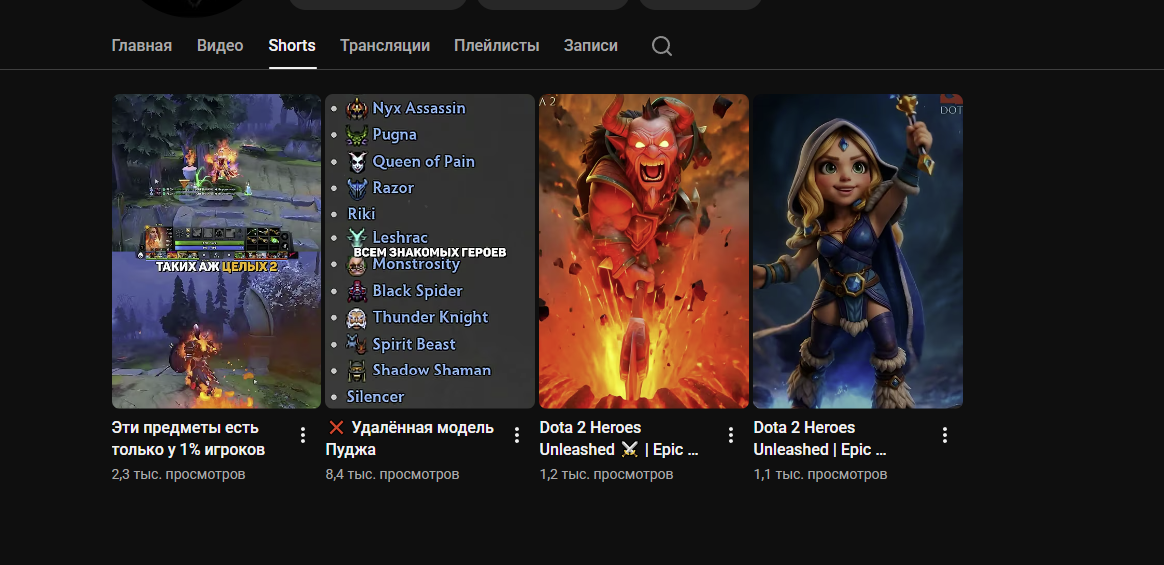Select the Shorts tab
Viewport: 1164px width, 565px height.
click(x=292, y=45)
